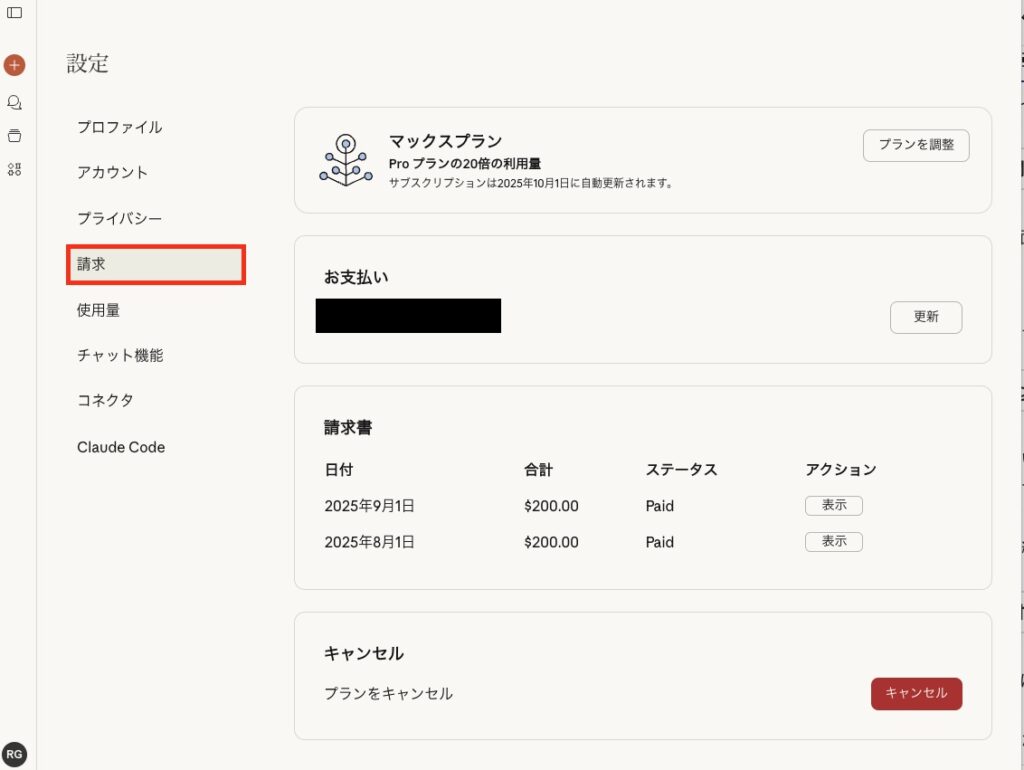Toggle the sidebar panel icon
1024x770 pixels.
coord(14,13)
